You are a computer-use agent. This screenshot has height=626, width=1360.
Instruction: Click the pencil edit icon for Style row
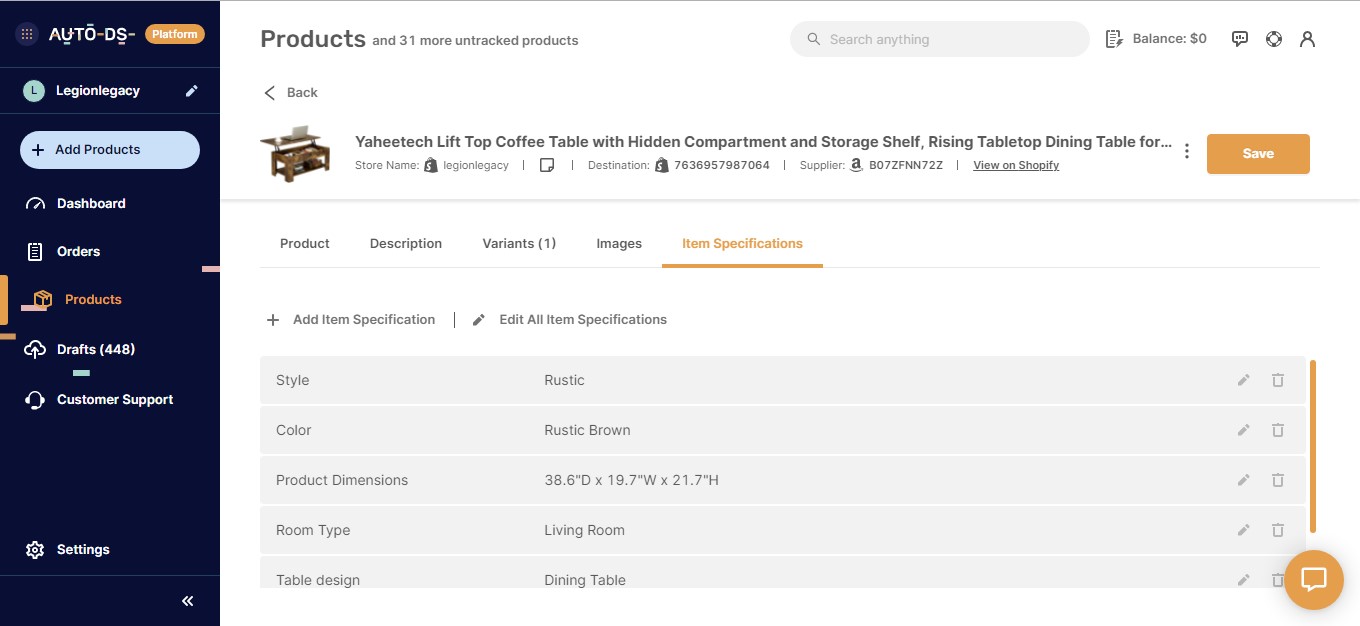[x=1243, y=380]
